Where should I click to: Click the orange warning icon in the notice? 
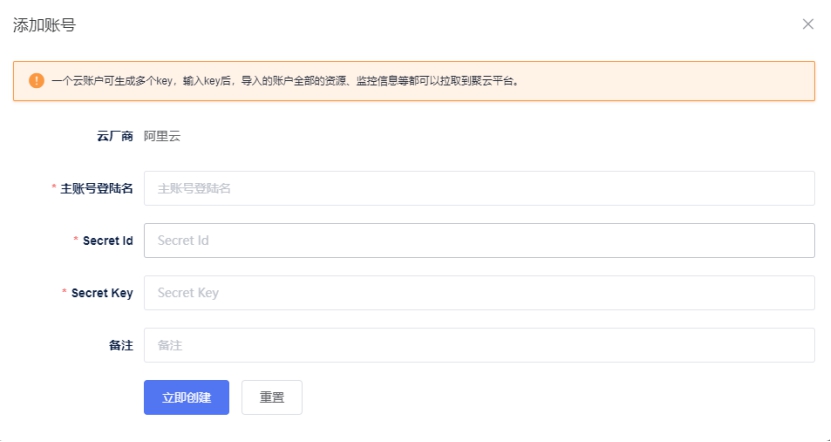point(36,81)
